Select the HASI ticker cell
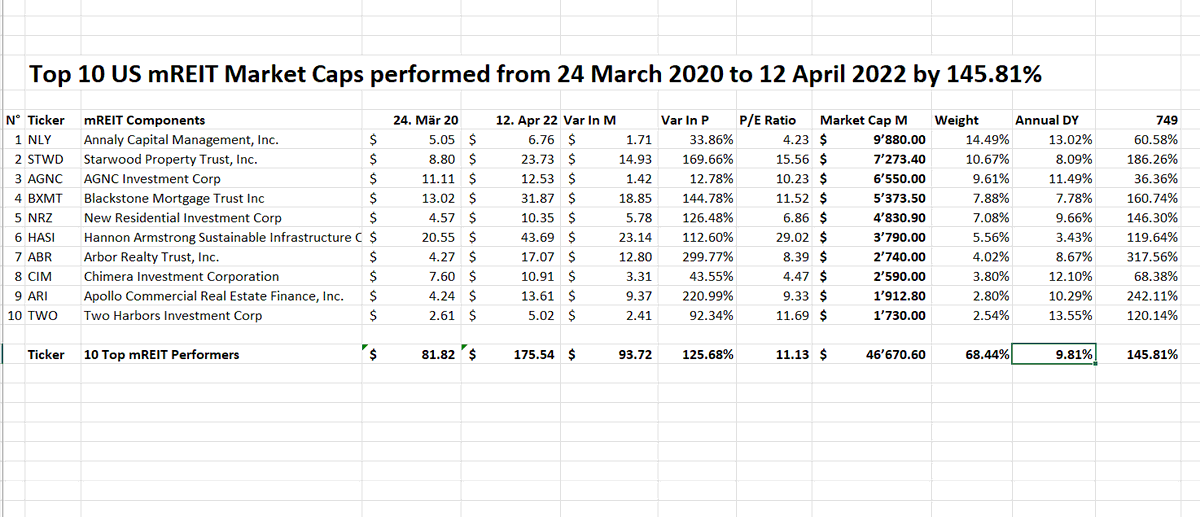This screenshot has width=1200, height=517. coord(43,237)
